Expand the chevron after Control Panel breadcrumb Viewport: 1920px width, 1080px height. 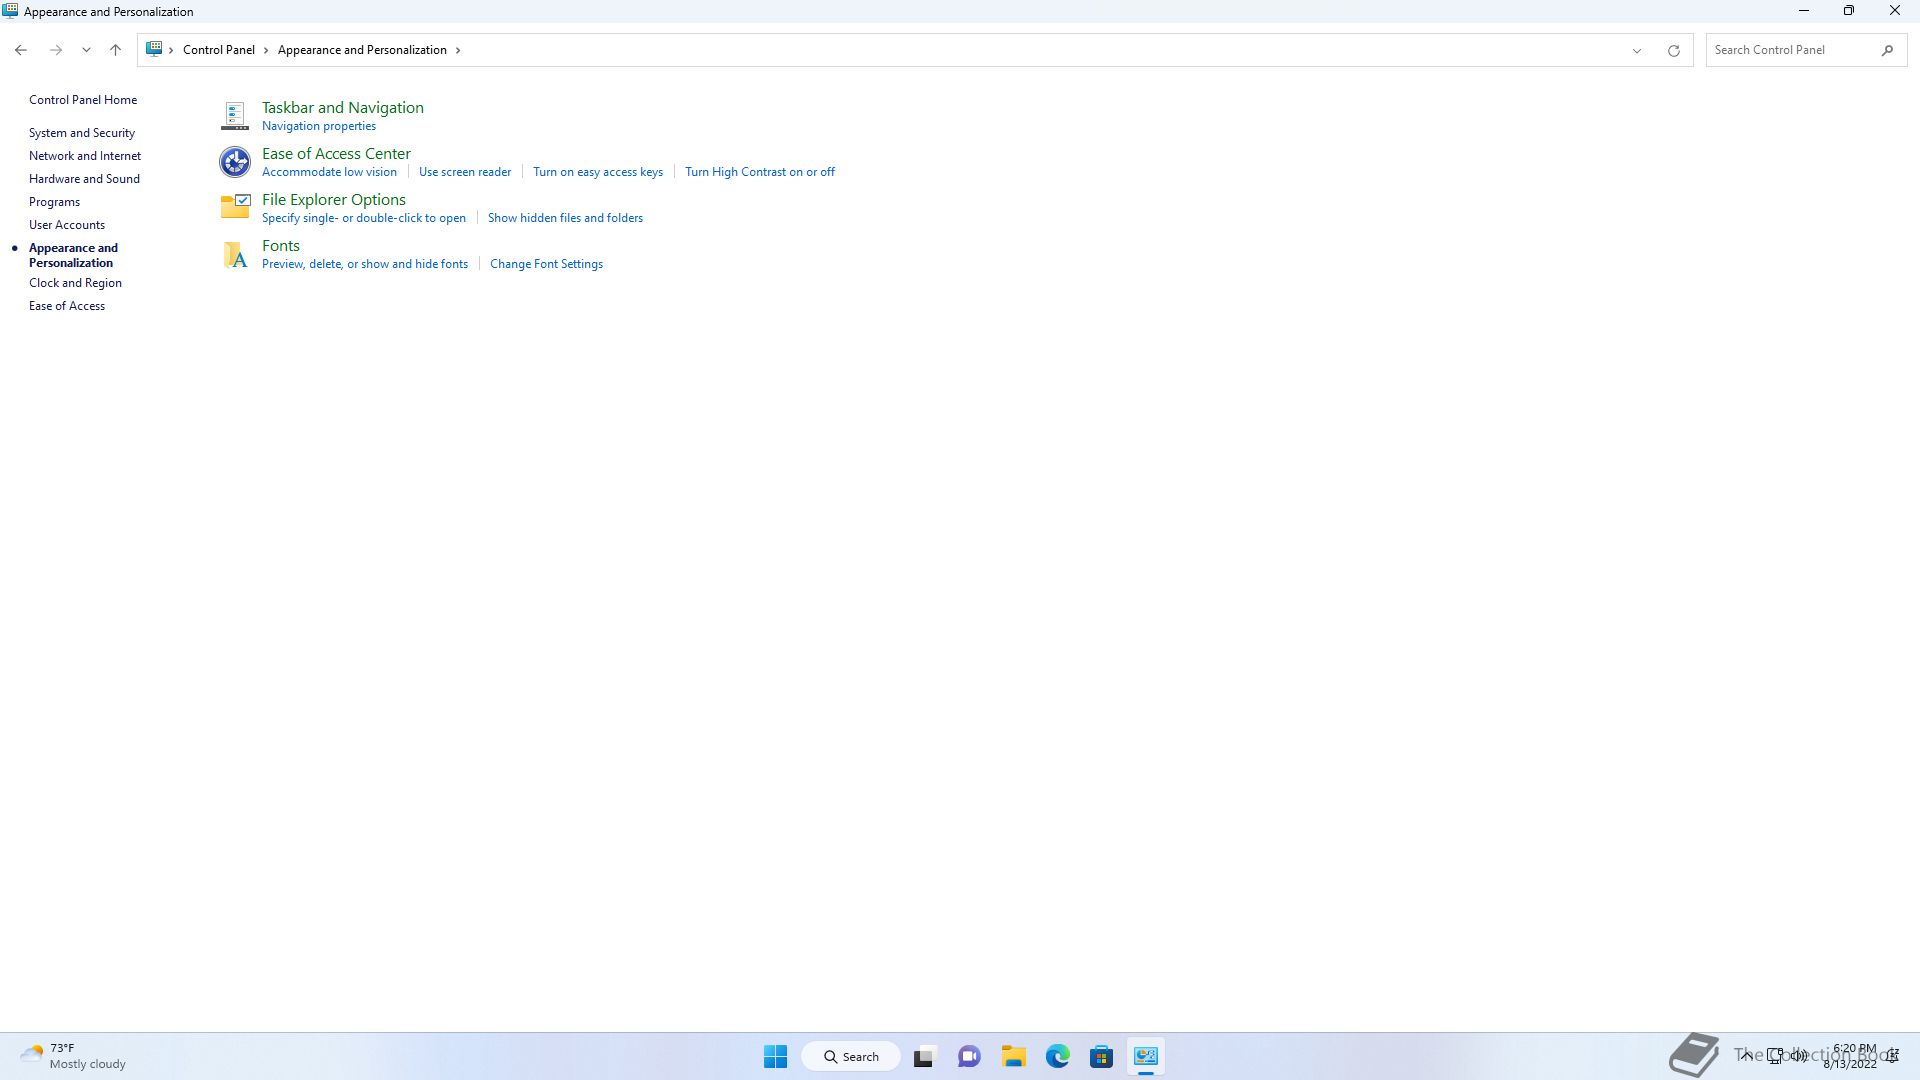click(x=266, y=50)
